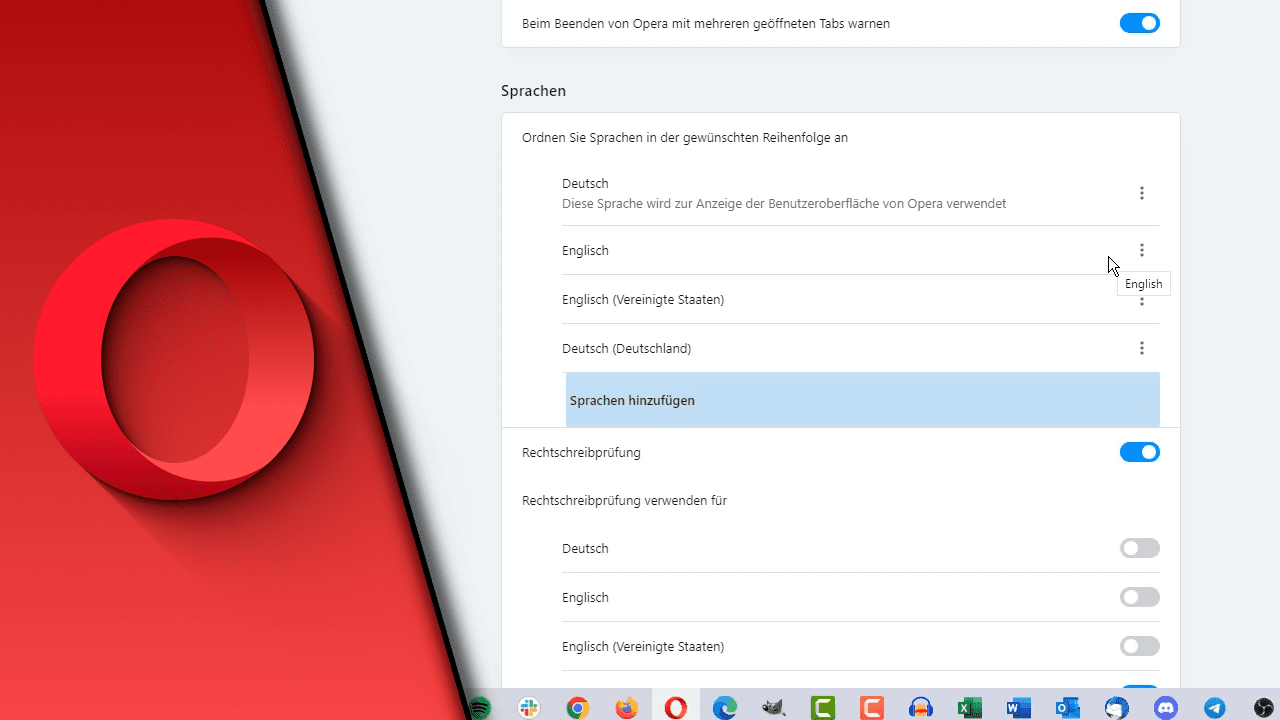This screenshot has width=1280, height=720.
Task: Open OBS Studio from the taskbar
Action: point(1264,708)
